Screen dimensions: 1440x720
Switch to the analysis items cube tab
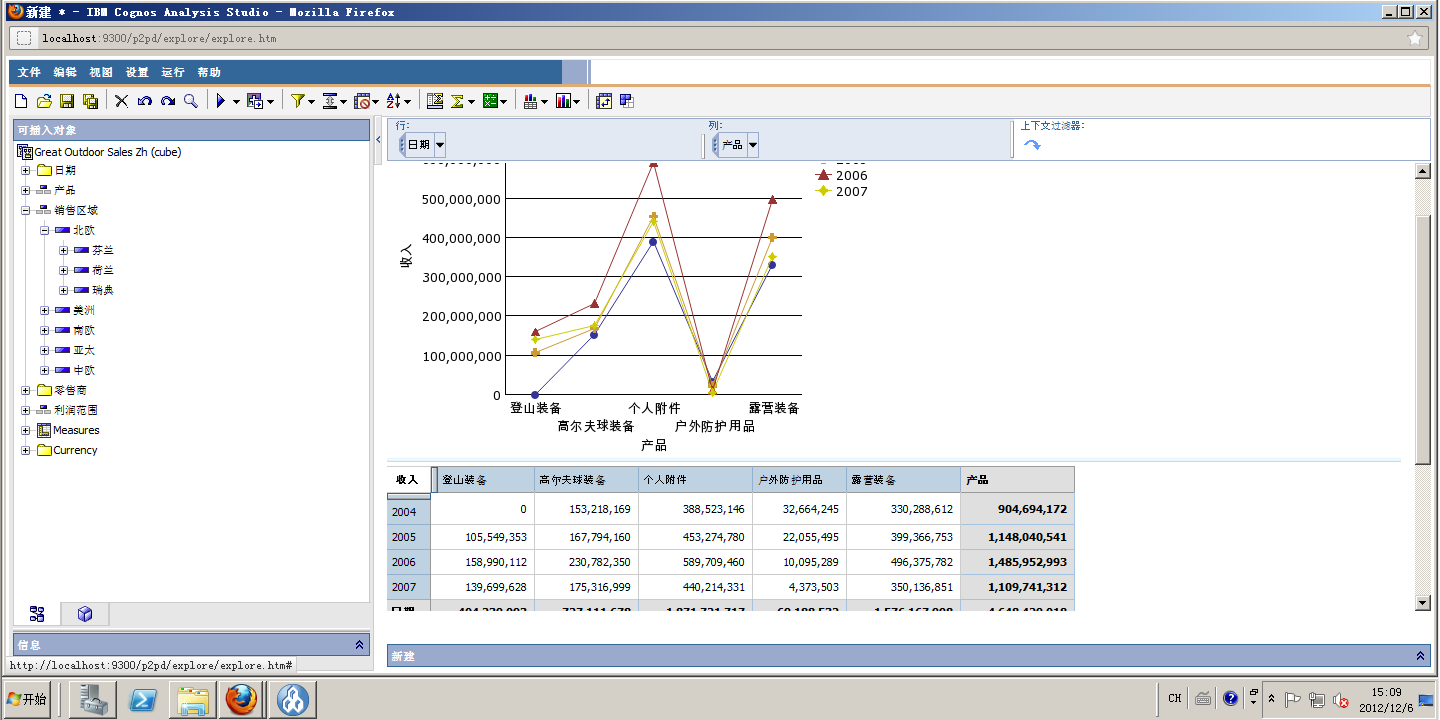(x=85, y=614)
